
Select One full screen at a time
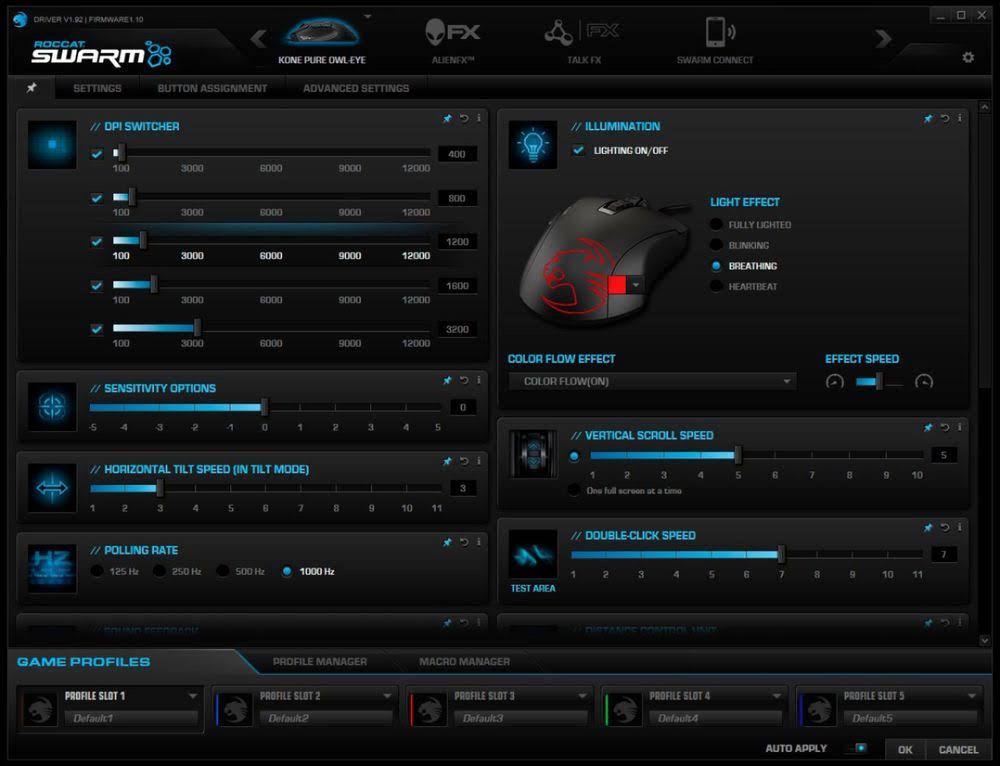coord(574,490)
